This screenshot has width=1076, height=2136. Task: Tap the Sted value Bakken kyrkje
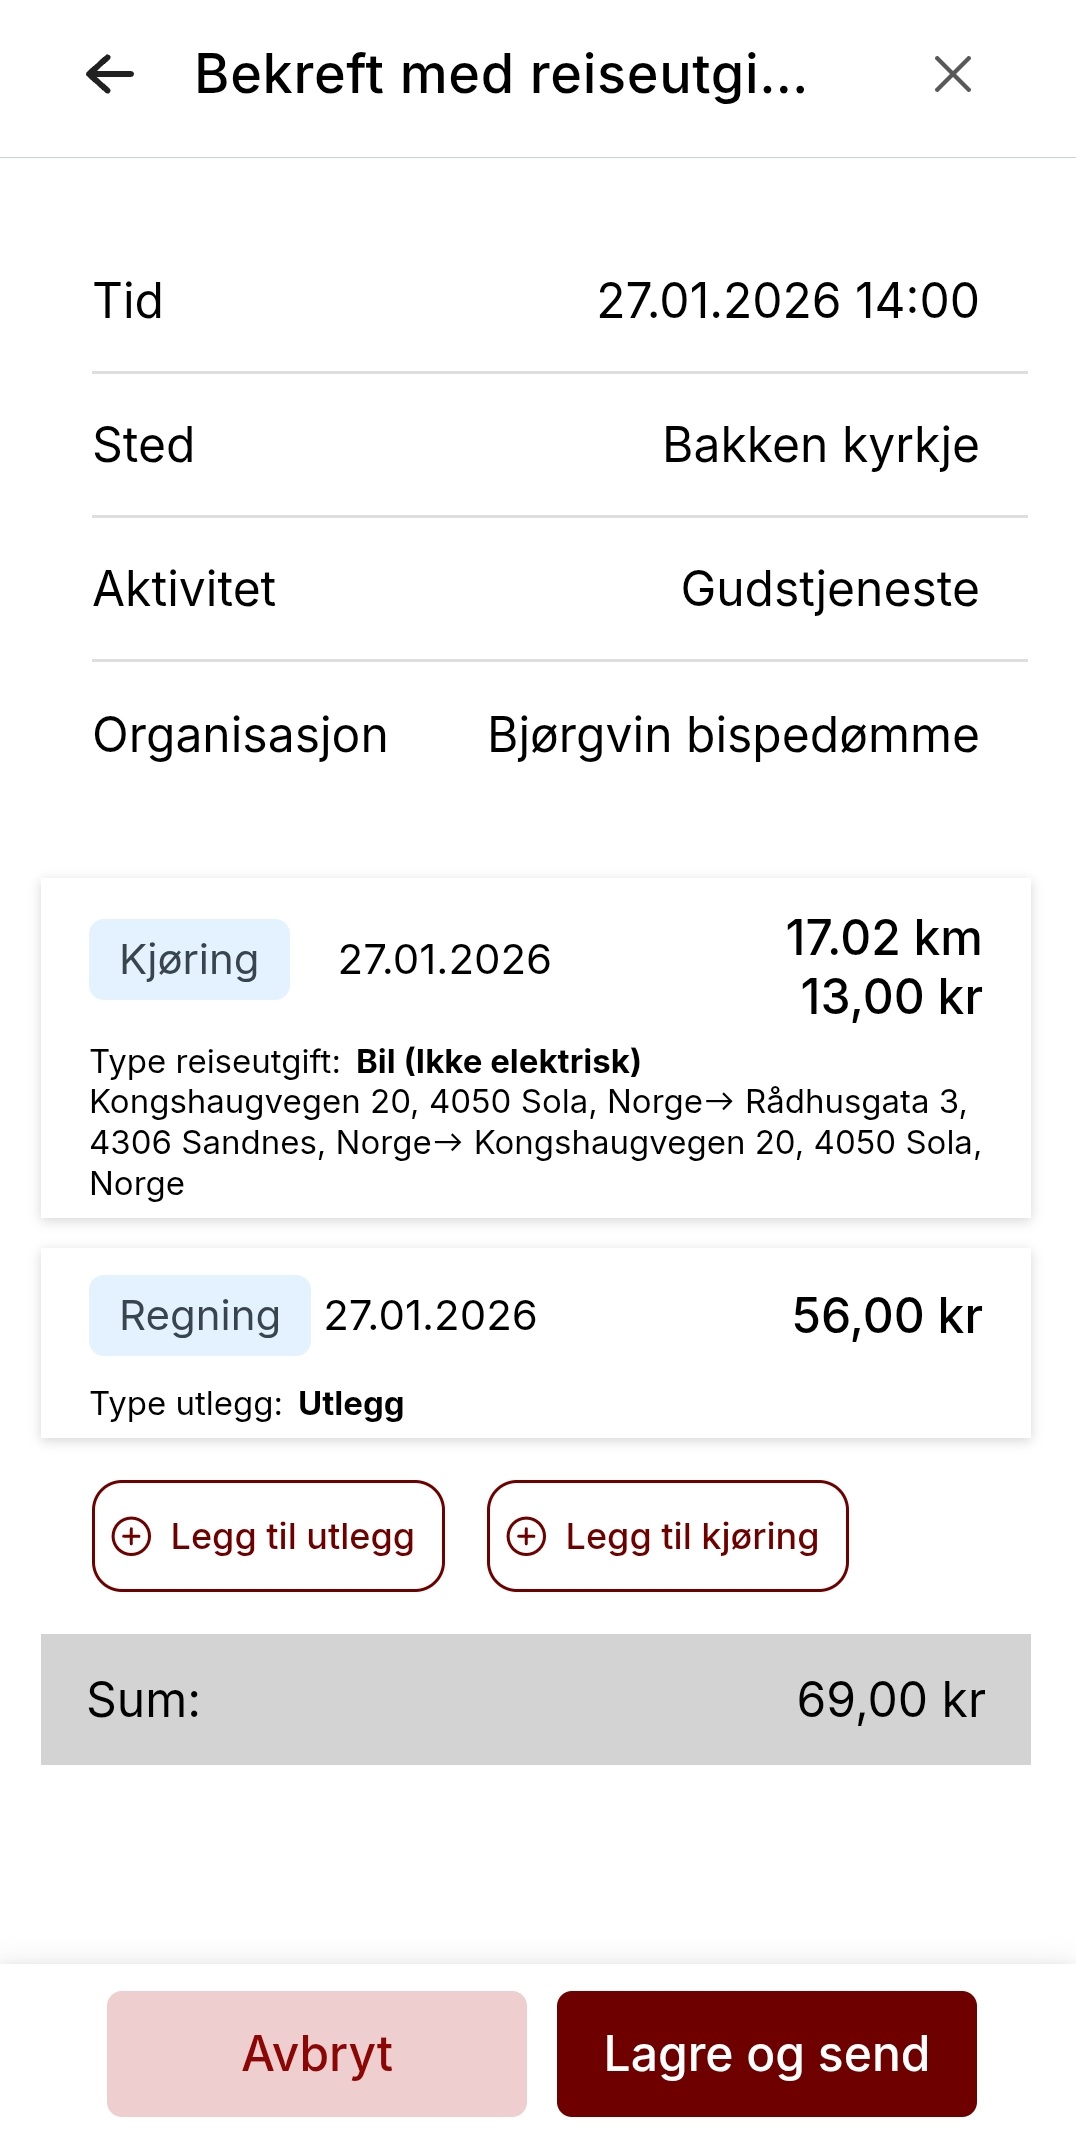pyautogui.click(x=820, y=445)
